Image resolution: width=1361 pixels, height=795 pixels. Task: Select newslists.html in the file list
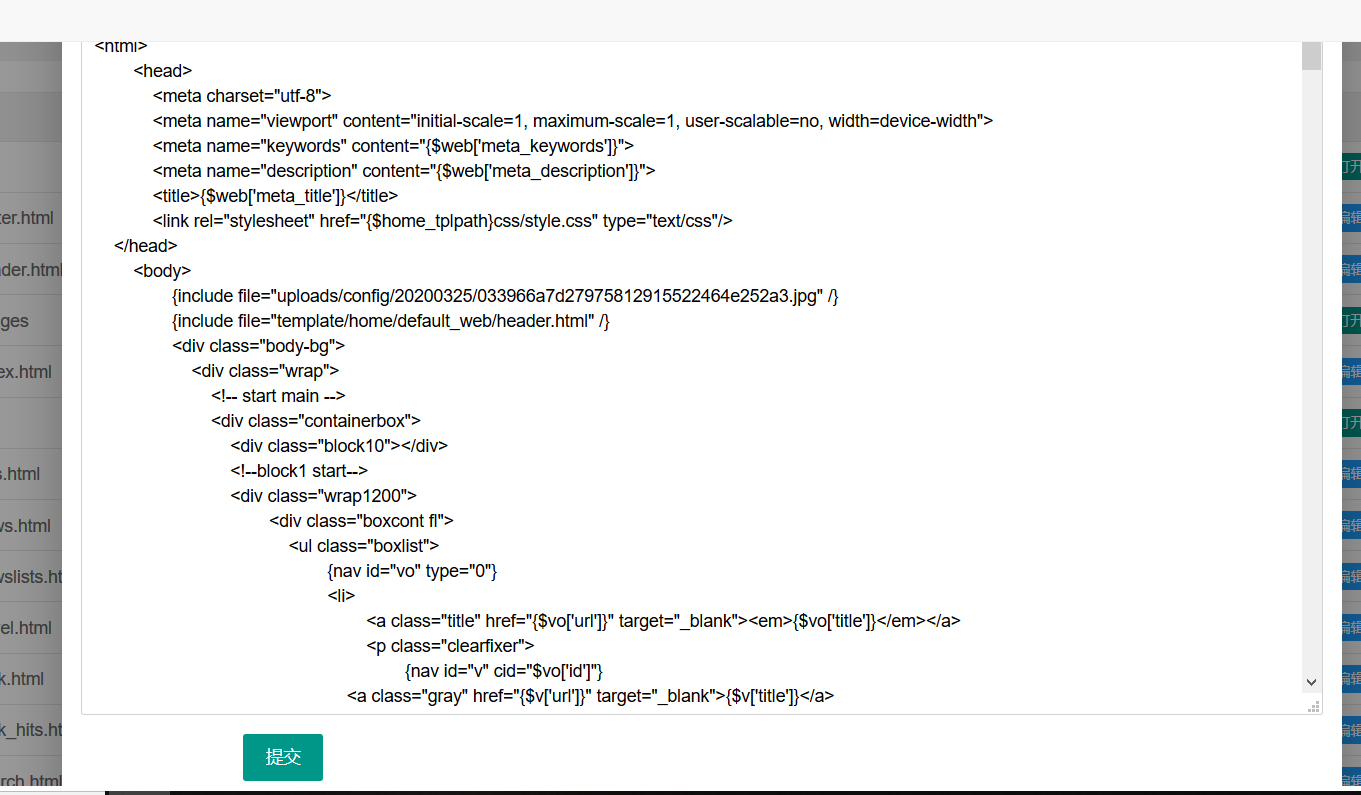pyautogui.click(x=31, y=577)
